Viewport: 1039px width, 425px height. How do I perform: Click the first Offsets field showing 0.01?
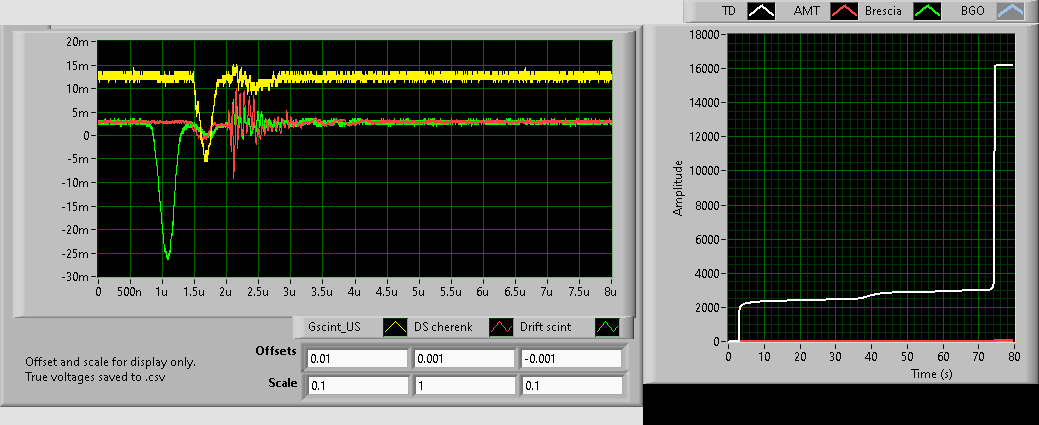(357, 358)
